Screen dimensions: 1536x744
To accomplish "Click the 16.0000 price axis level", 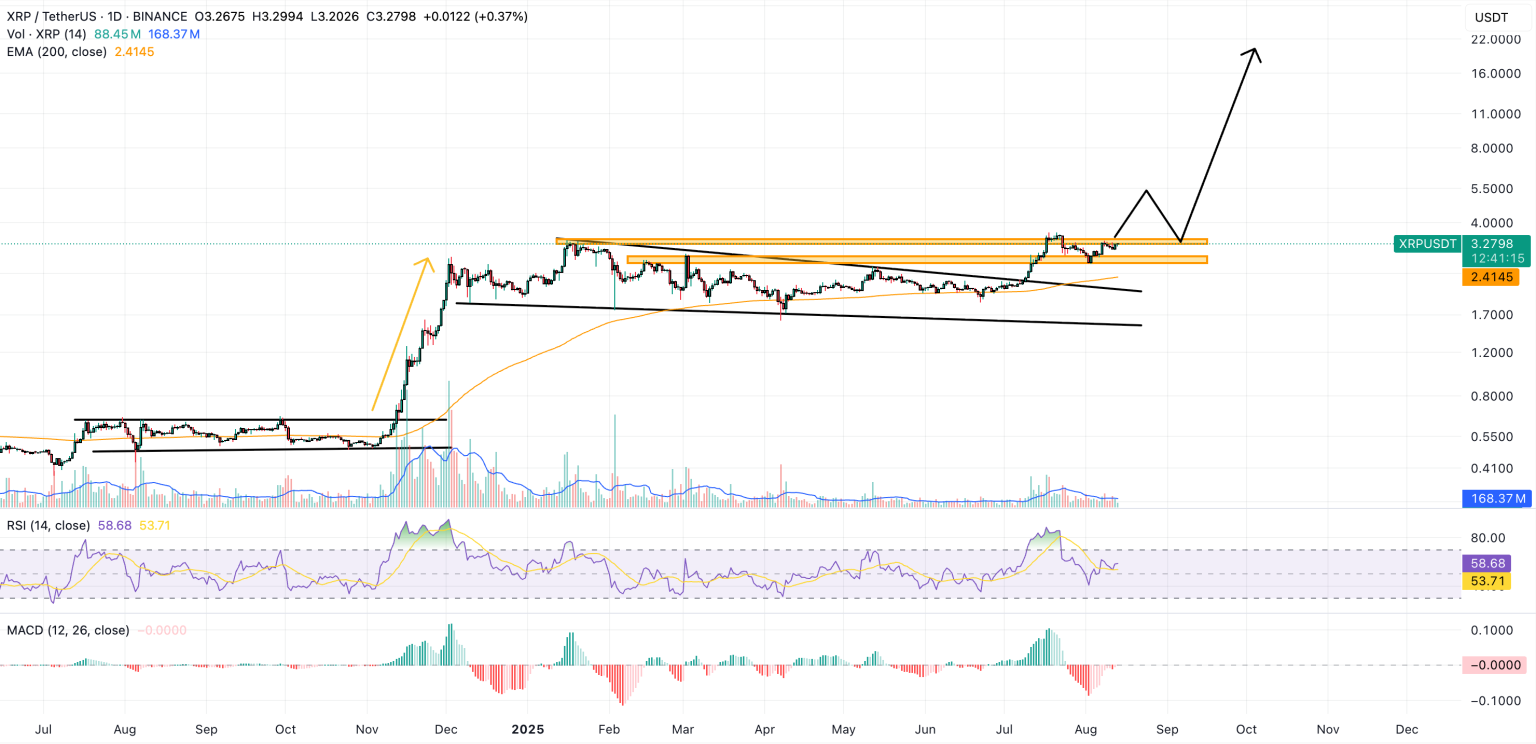I will click(1494, 74).
